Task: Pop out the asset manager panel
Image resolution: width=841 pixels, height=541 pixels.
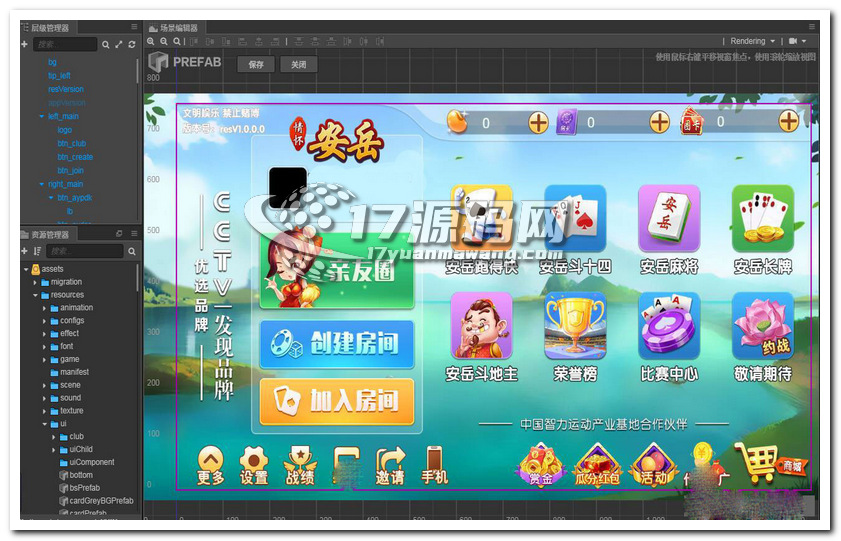Action: (x=119, y=234)
